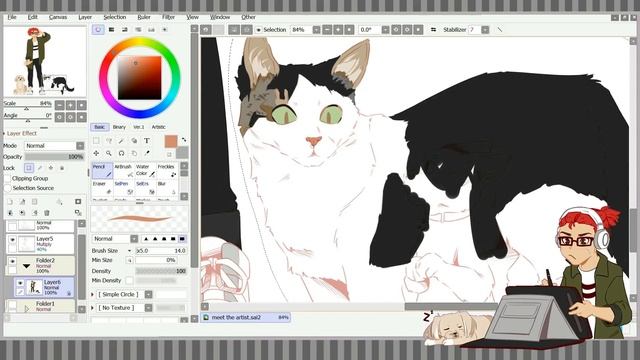Toggle the Min Density checkbox
The width and height of the screenshot is (640, 360).
tap(129, 280)
